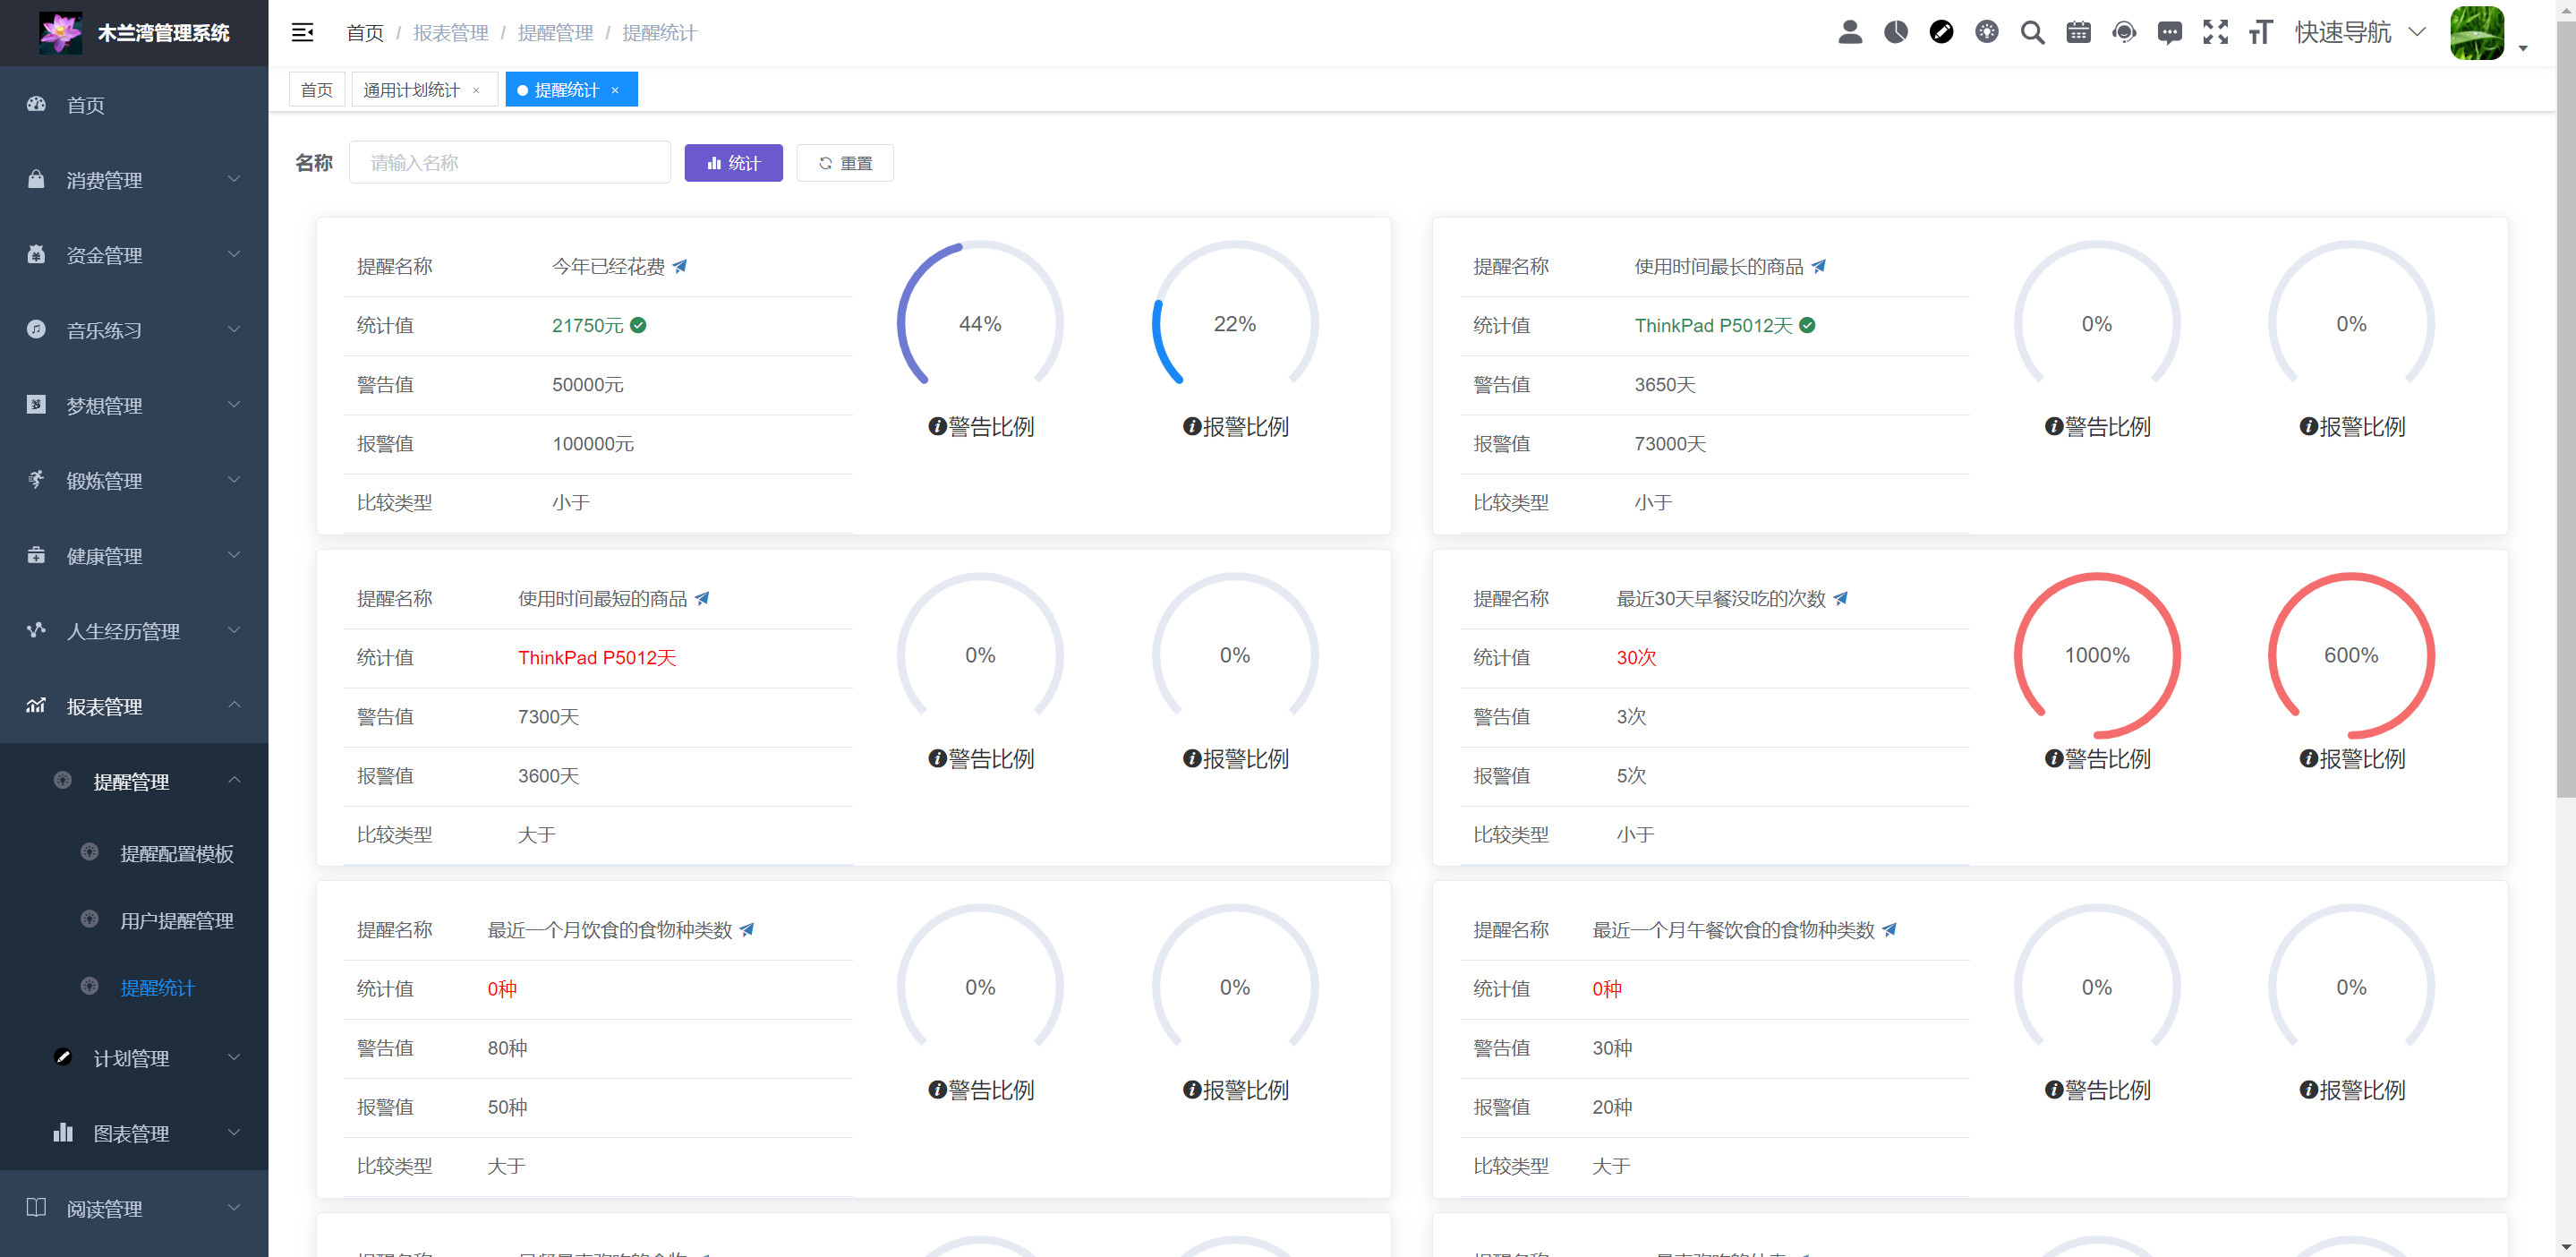
Task: Open the calendar icon in top toolbar
Action: tap(2078, 32)
